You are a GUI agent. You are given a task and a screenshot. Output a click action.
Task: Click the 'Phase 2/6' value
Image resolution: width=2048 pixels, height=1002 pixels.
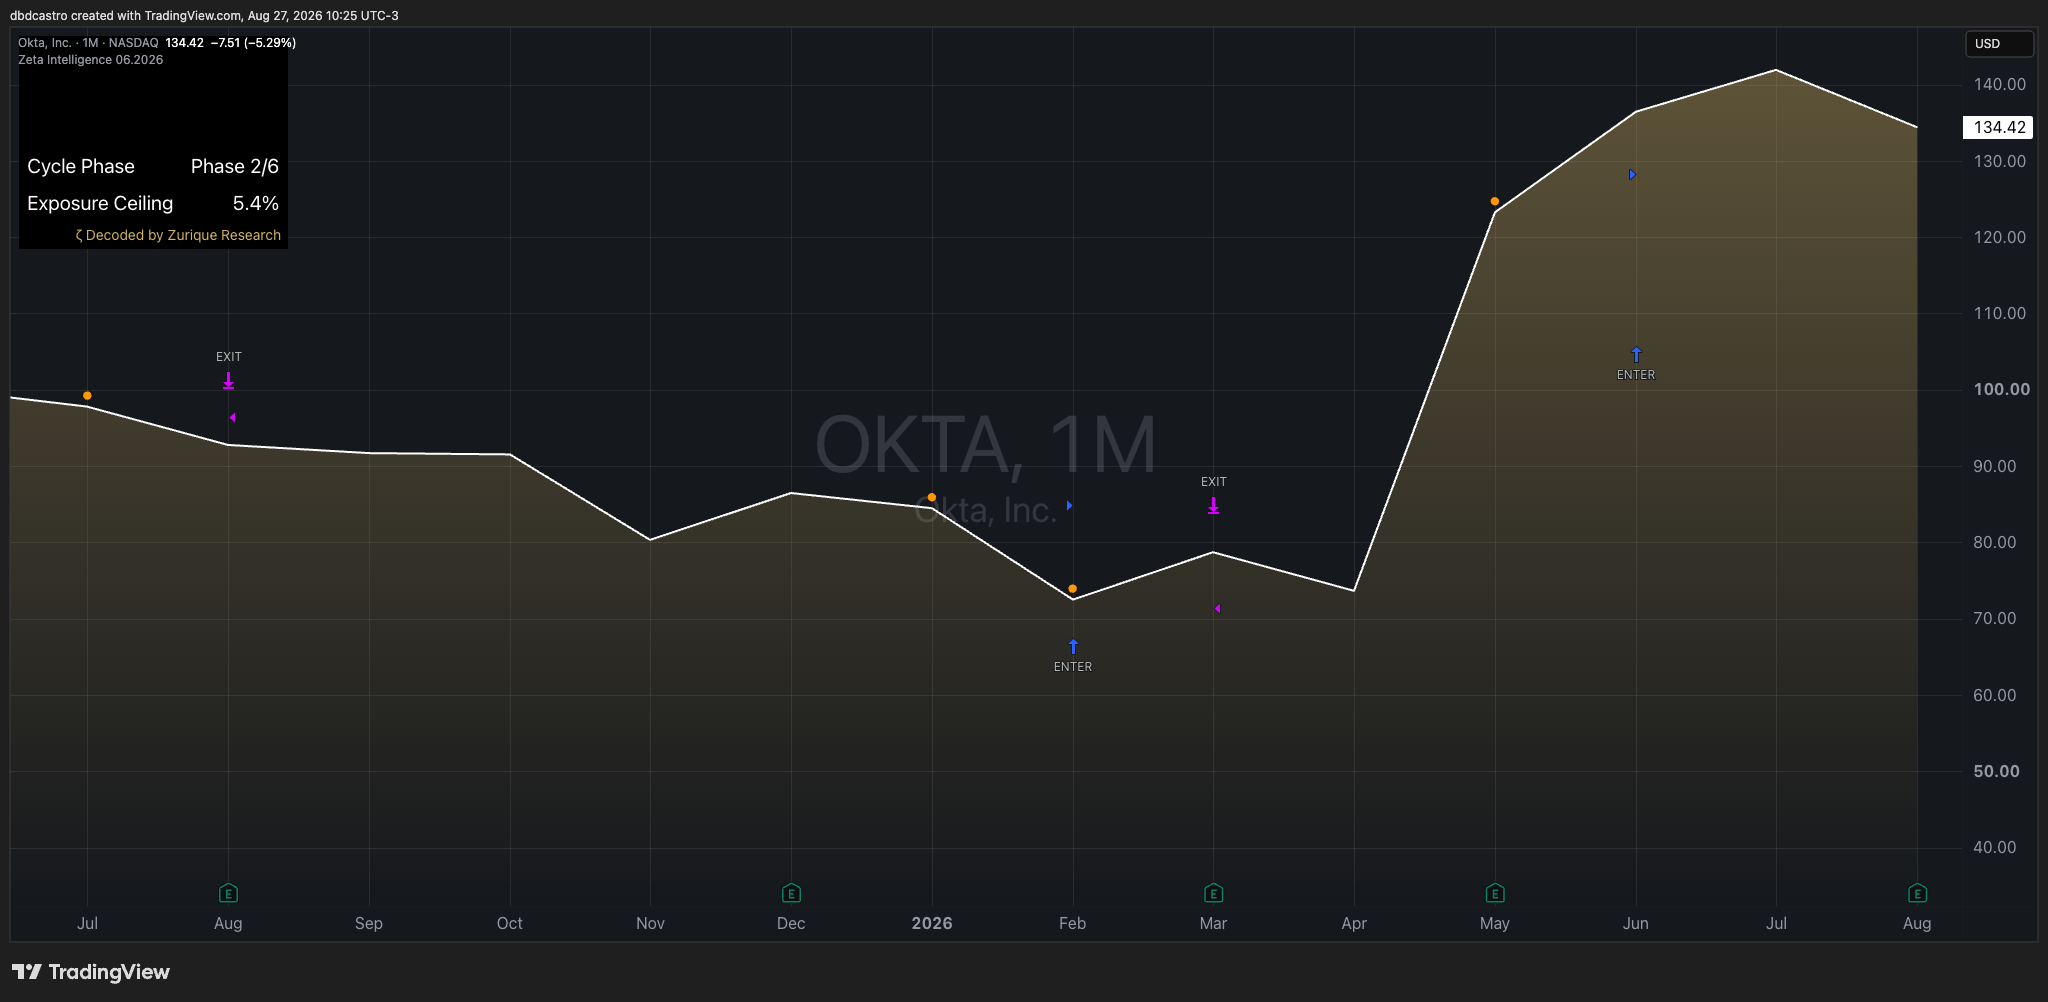point(235,166)
